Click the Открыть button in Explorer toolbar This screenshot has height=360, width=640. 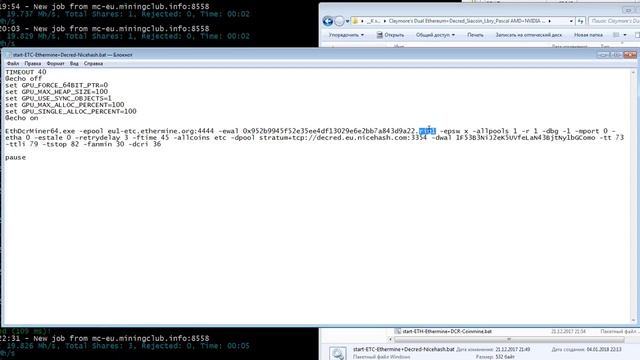[390, 35]
